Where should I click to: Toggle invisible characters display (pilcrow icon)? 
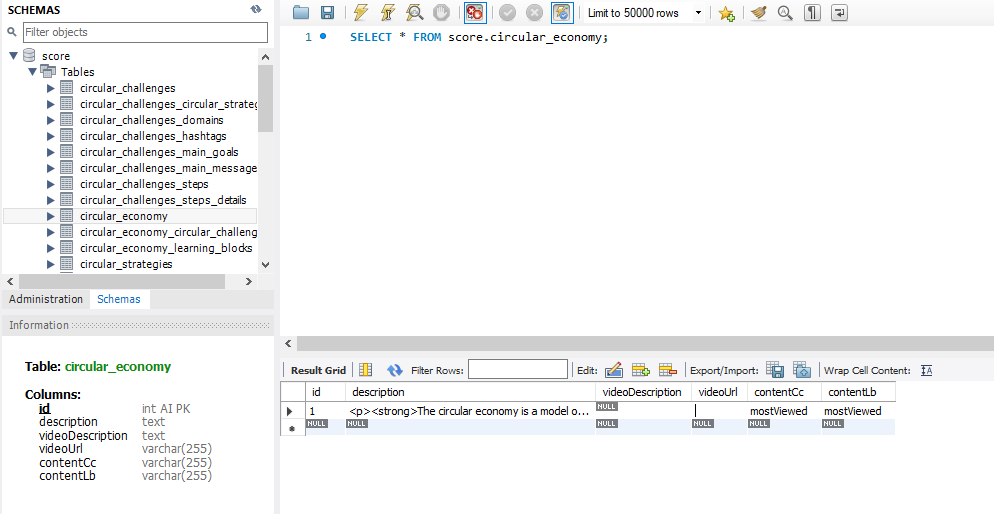click(x=812, y=13)
